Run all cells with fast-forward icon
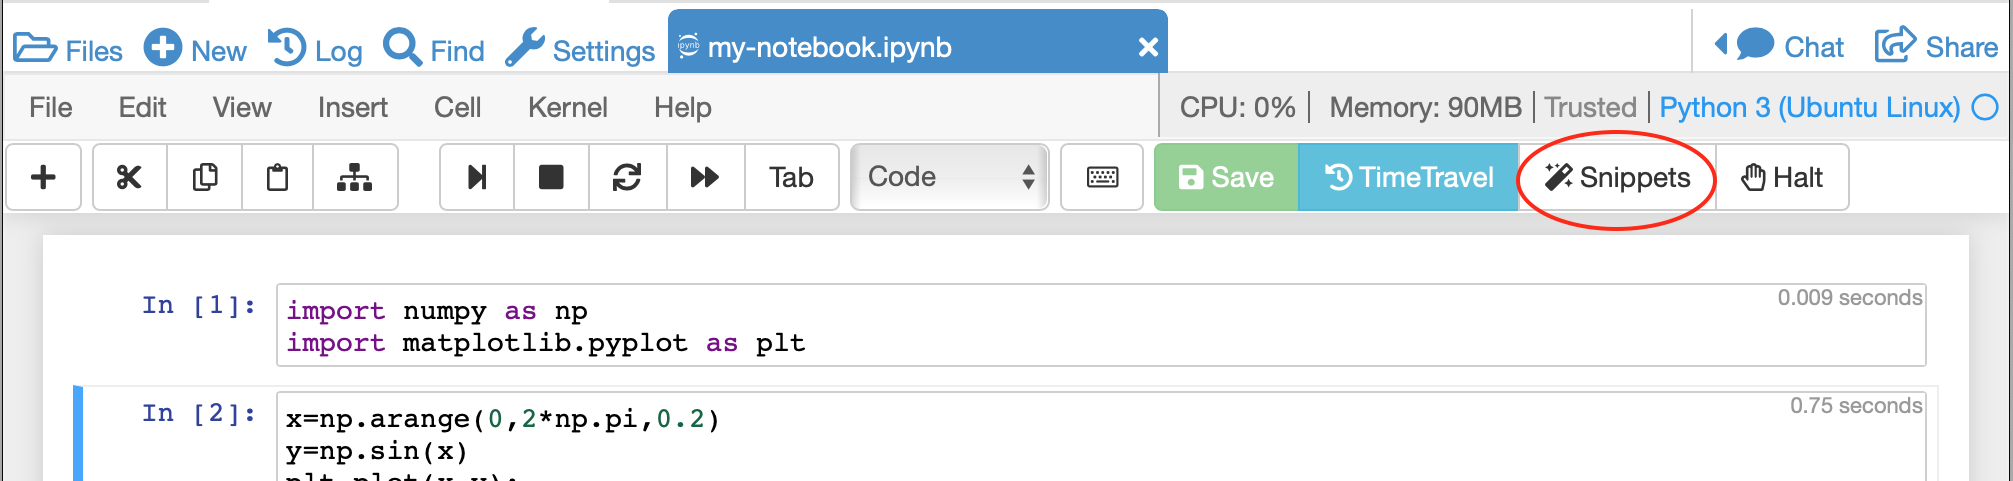The width and height of the screenshot is (2013, 481). click(705, 178)
